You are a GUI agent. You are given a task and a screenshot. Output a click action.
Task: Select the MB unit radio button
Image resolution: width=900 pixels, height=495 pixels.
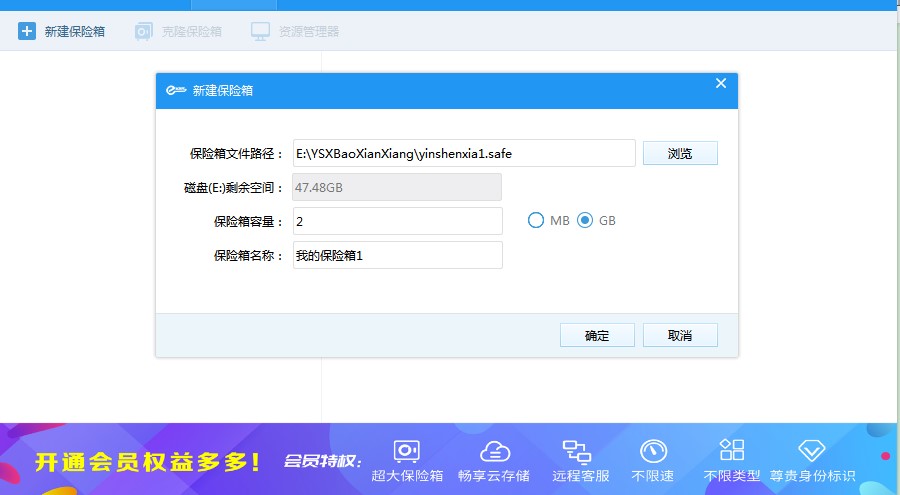click(536, 221)
